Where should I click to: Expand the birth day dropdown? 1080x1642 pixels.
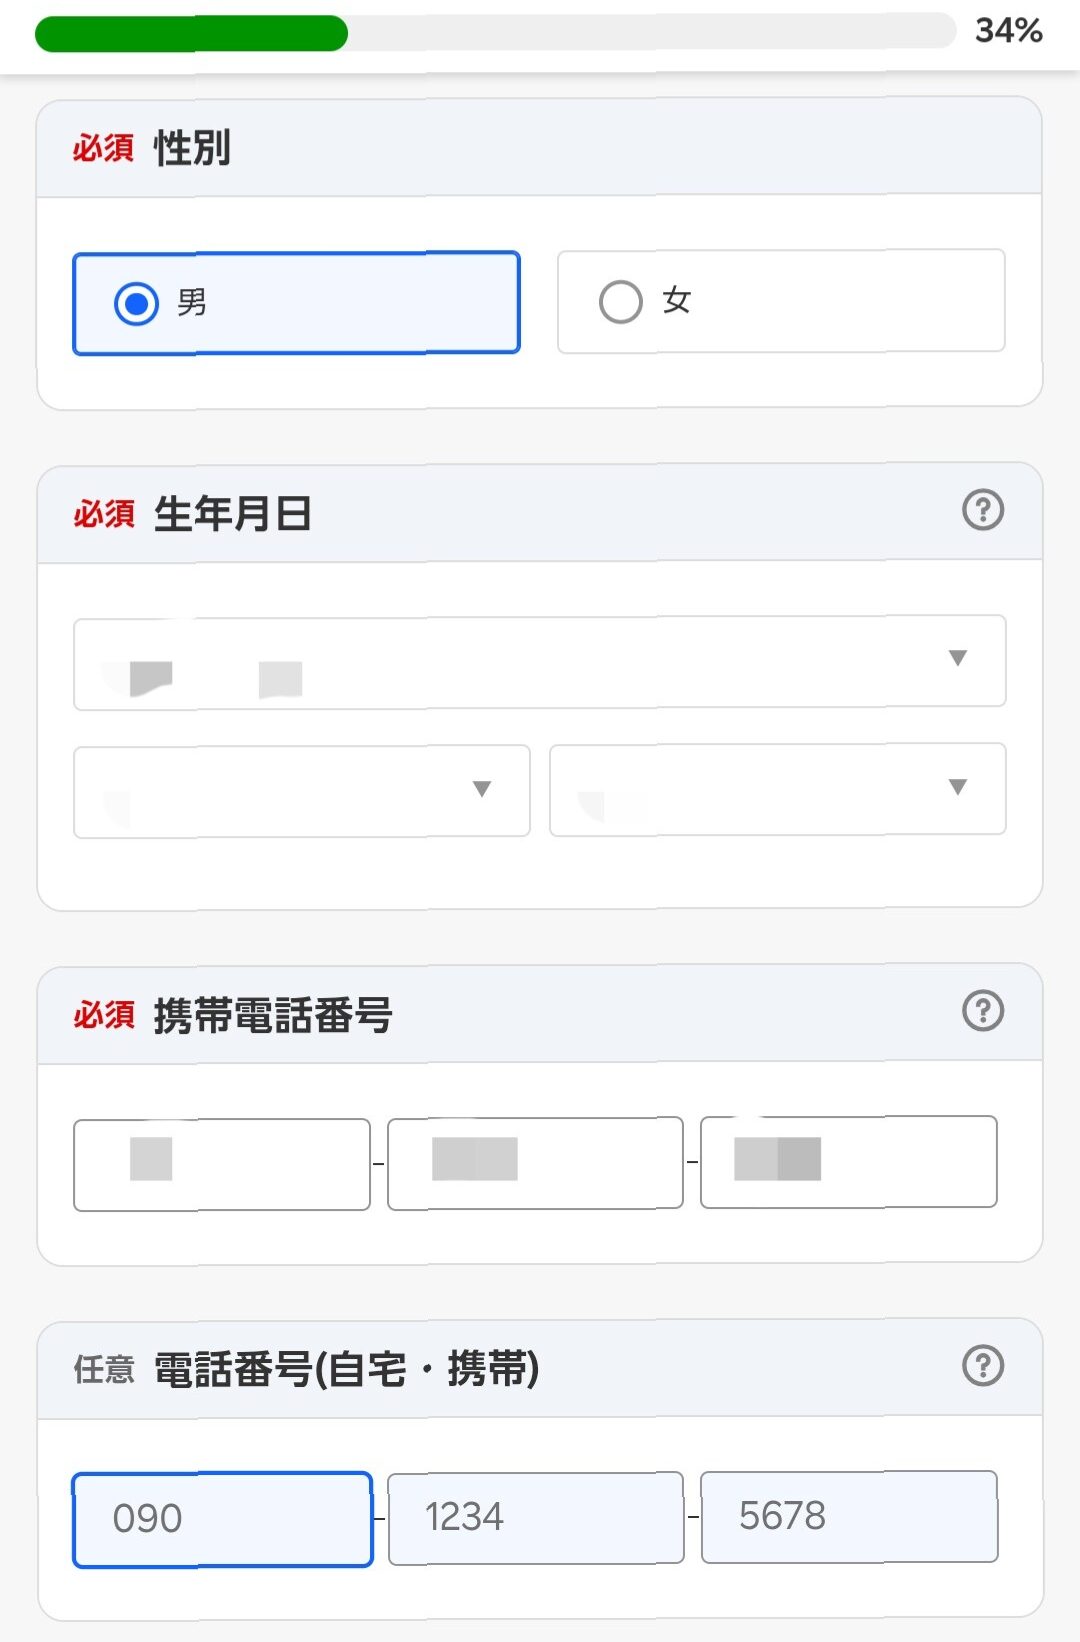[778, 789]
